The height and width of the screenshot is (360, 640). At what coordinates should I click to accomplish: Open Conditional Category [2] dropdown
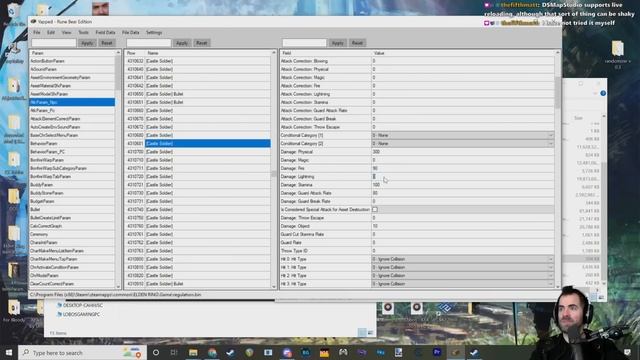(462, 144)
